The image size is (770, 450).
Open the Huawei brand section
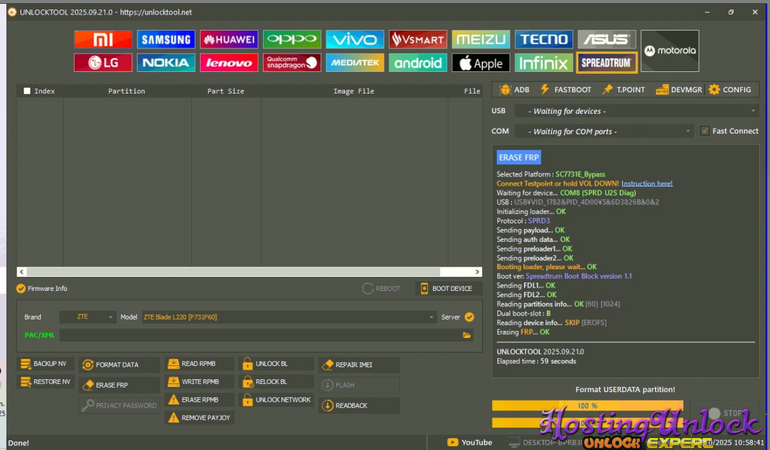(x=229, y=40)
